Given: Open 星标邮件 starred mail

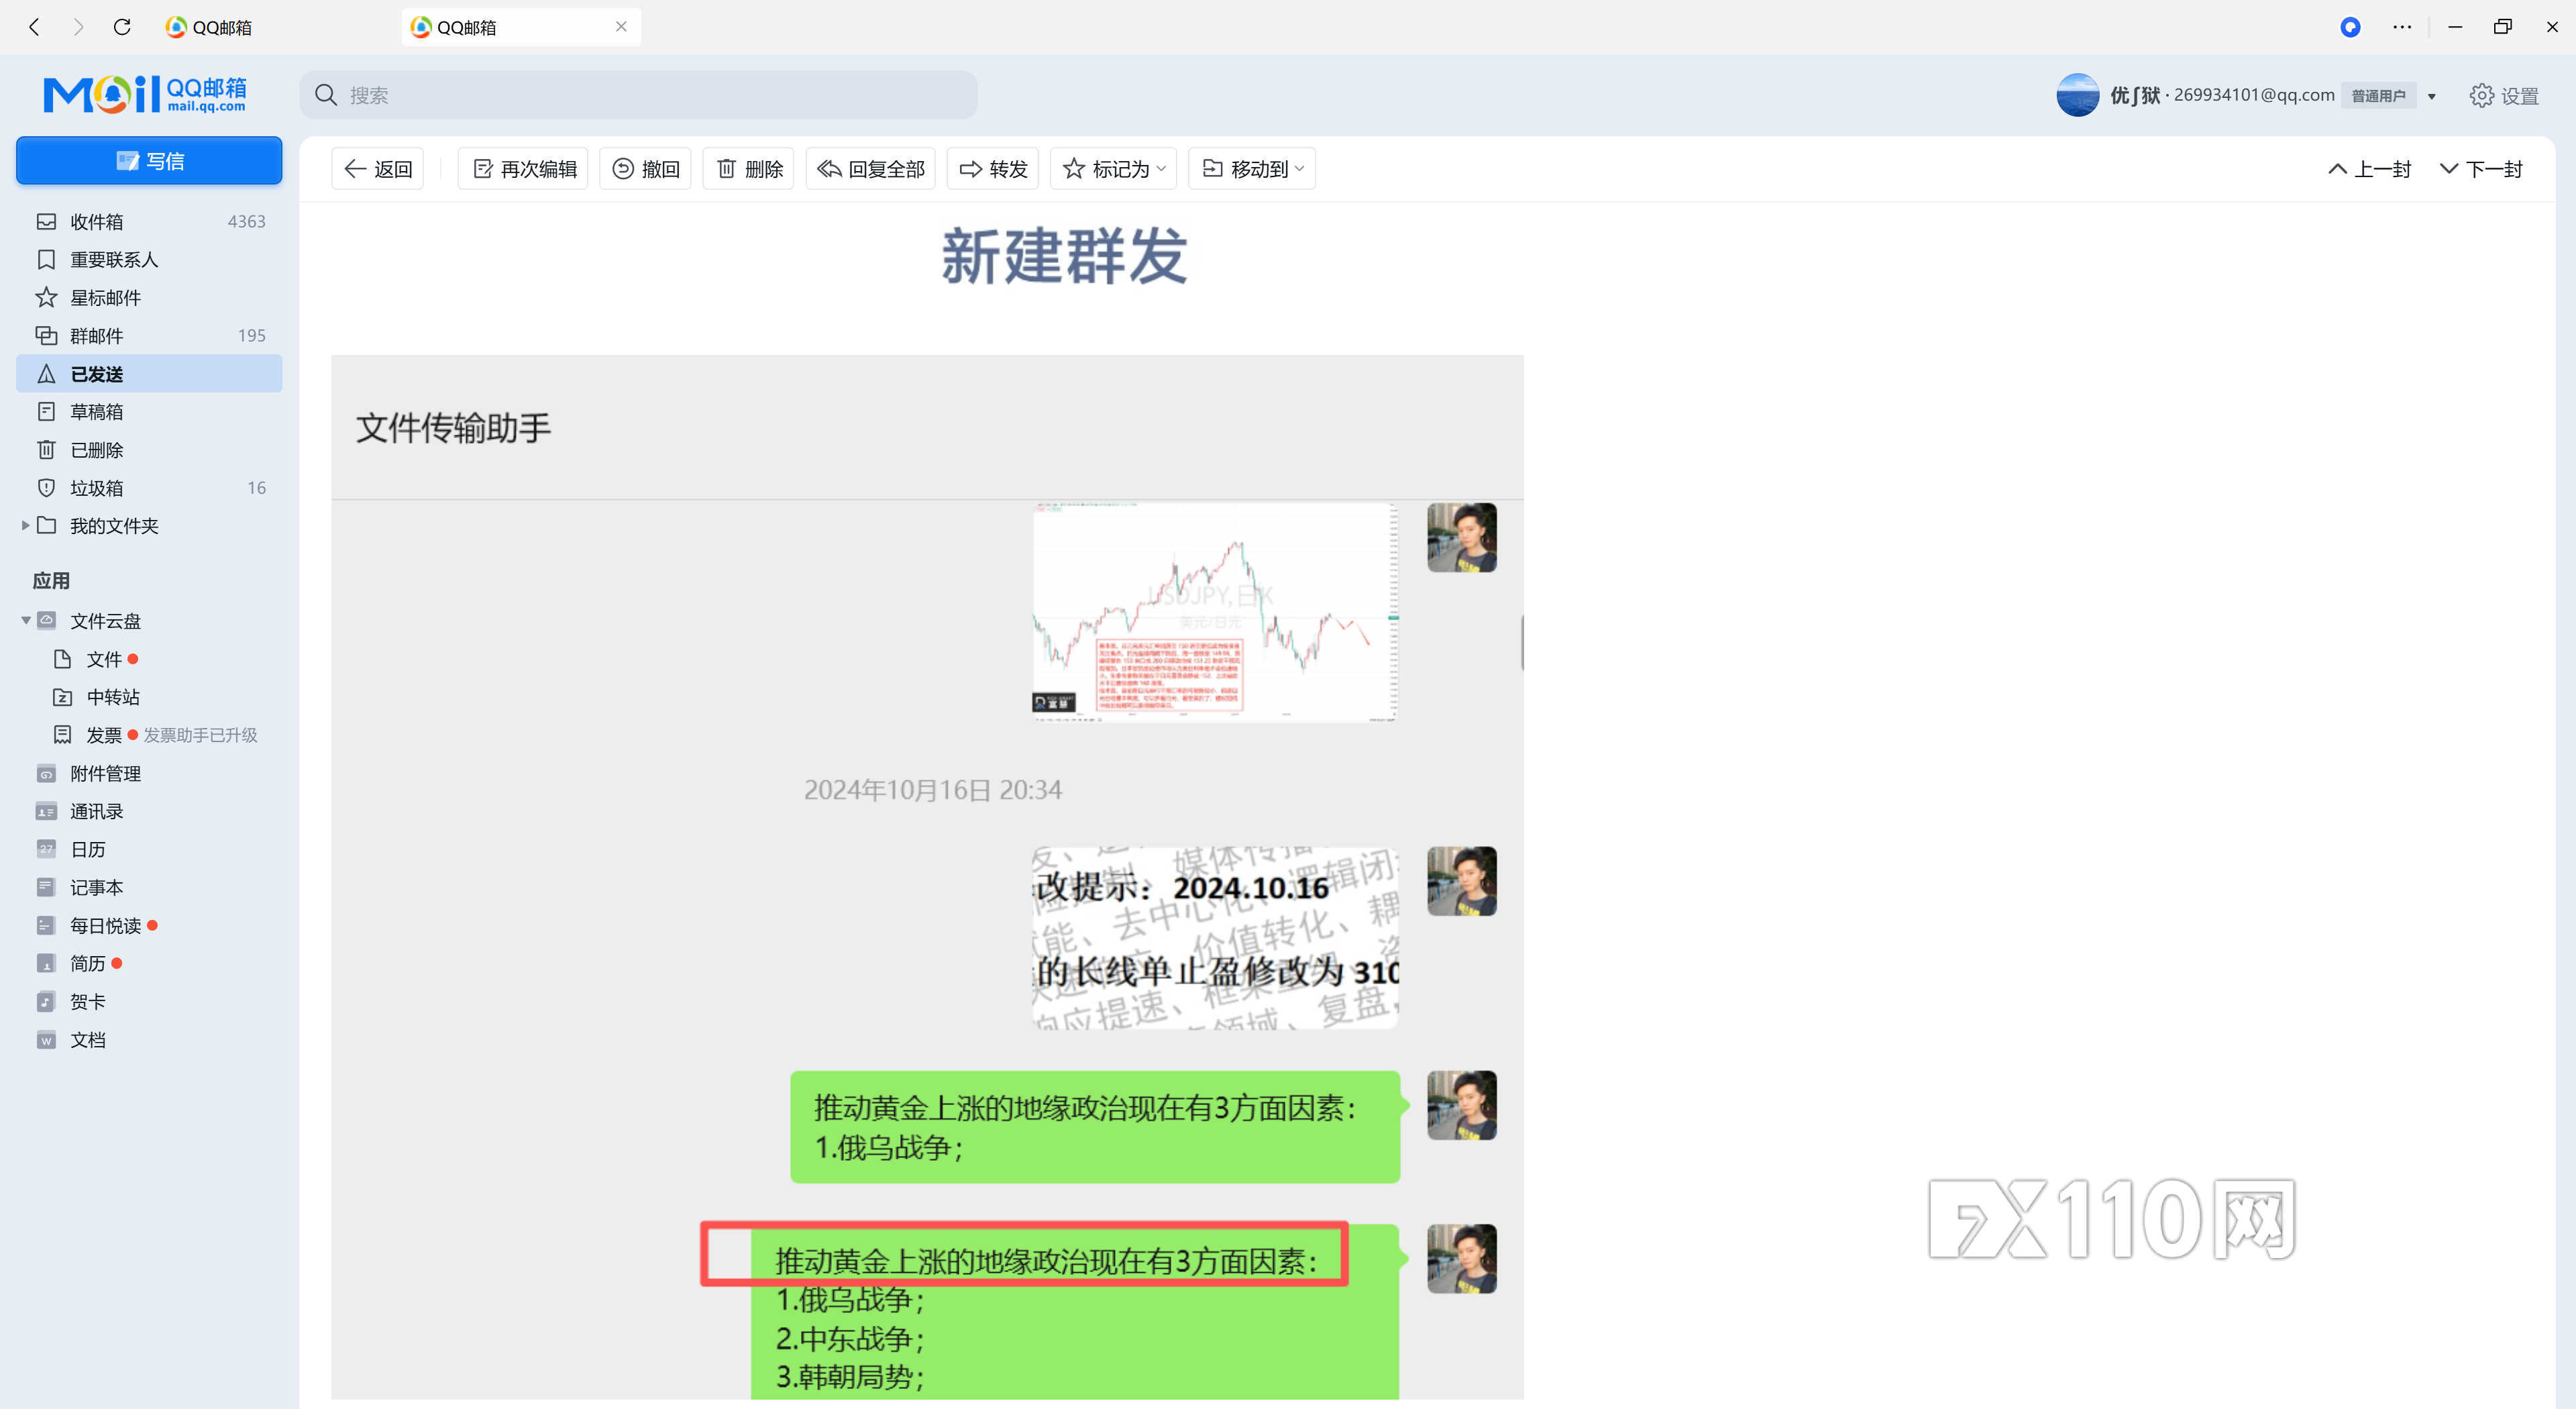Looking at the screenshot, I should pos(149,297).
